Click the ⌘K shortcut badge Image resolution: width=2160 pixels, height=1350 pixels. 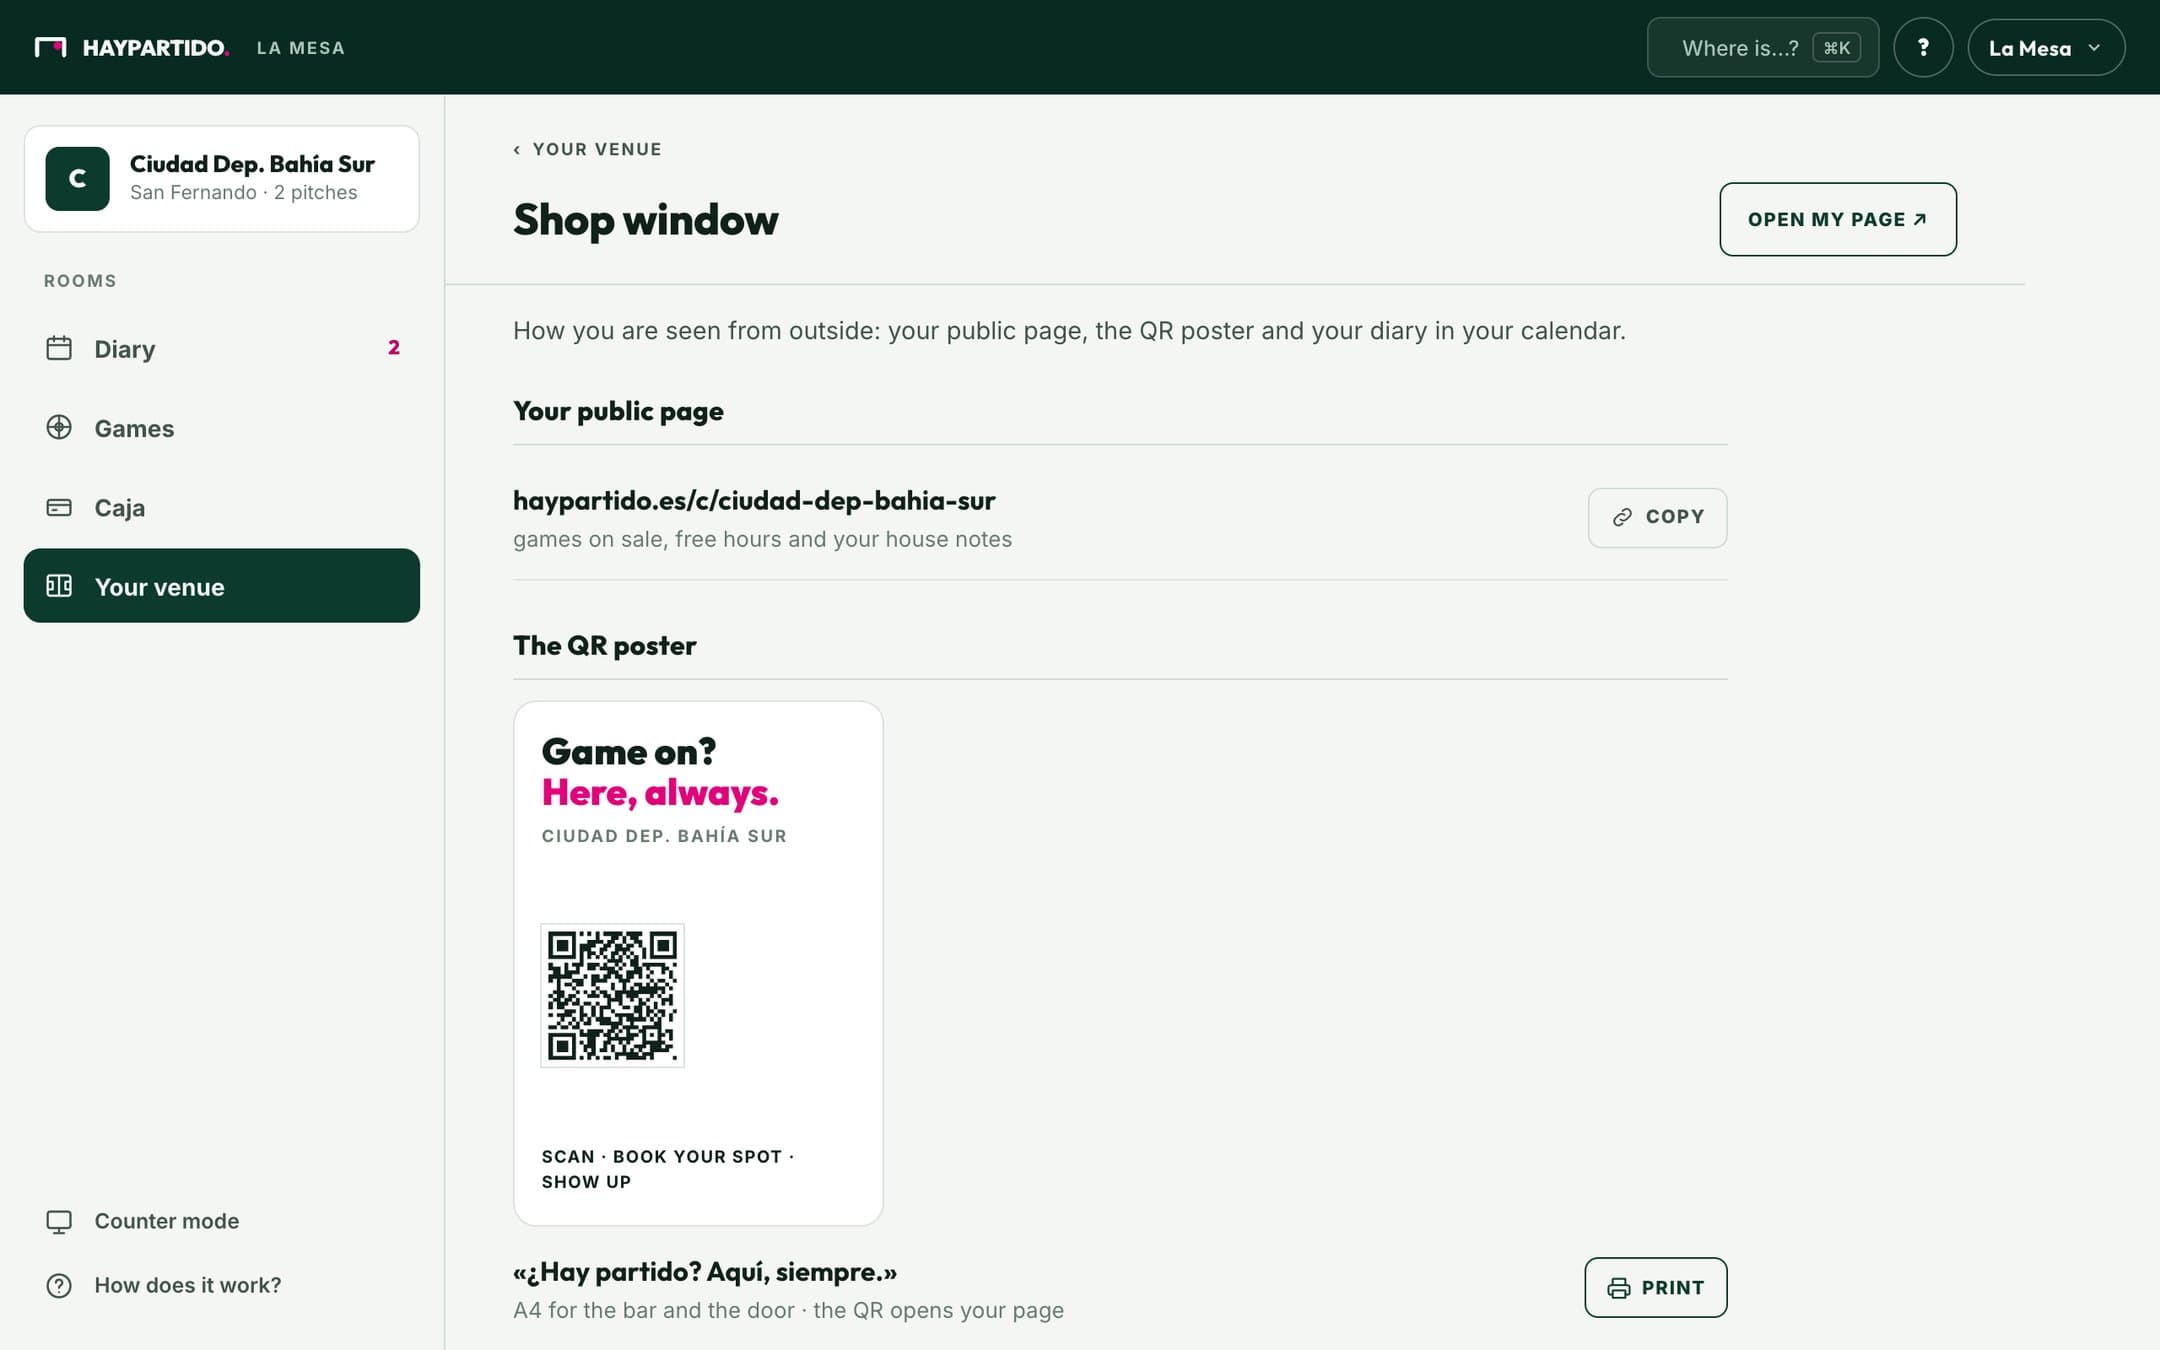pos(1836,48)
